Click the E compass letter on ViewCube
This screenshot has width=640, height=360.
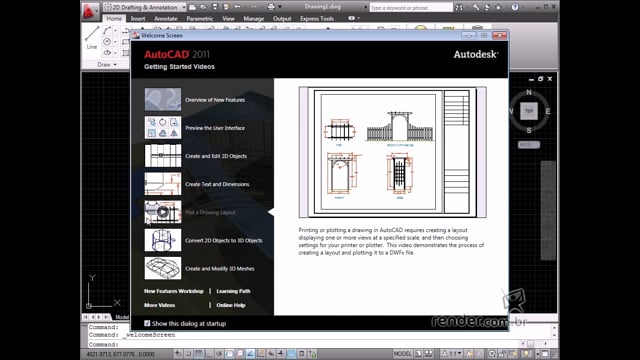click(x=548, y=111)
